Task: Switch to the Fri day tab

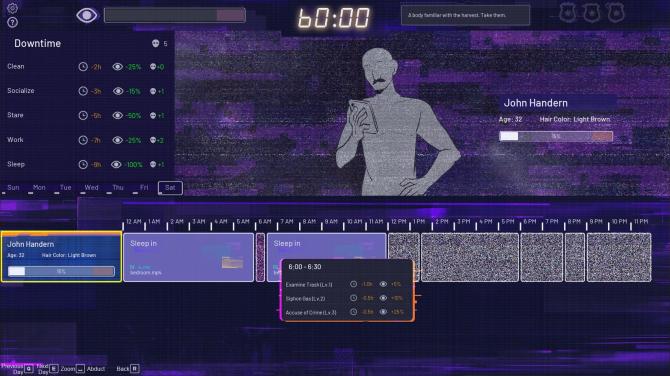Action: click(x=144, y=188)
